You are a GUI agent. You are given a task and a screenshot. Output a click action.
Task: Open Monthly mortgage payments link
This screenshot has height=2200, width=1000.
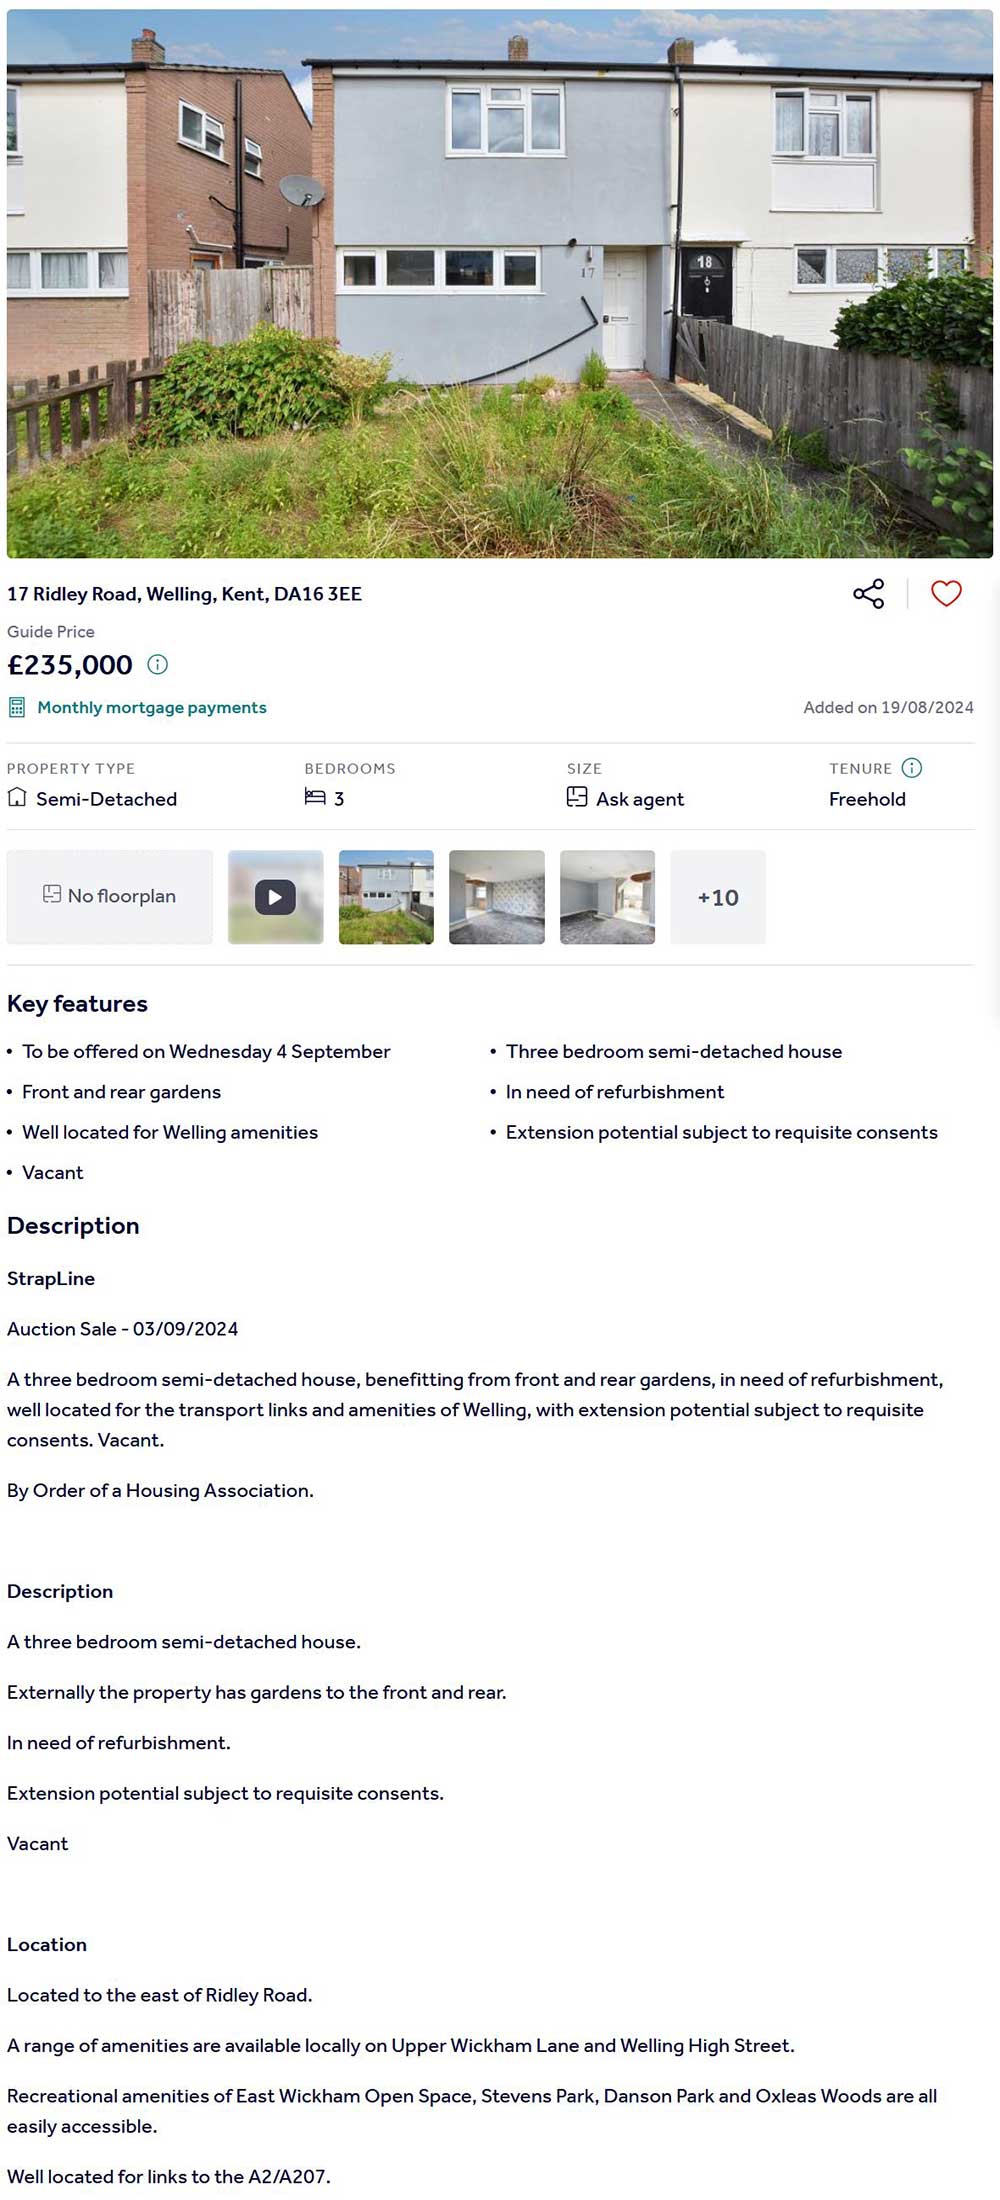(152, 708)
